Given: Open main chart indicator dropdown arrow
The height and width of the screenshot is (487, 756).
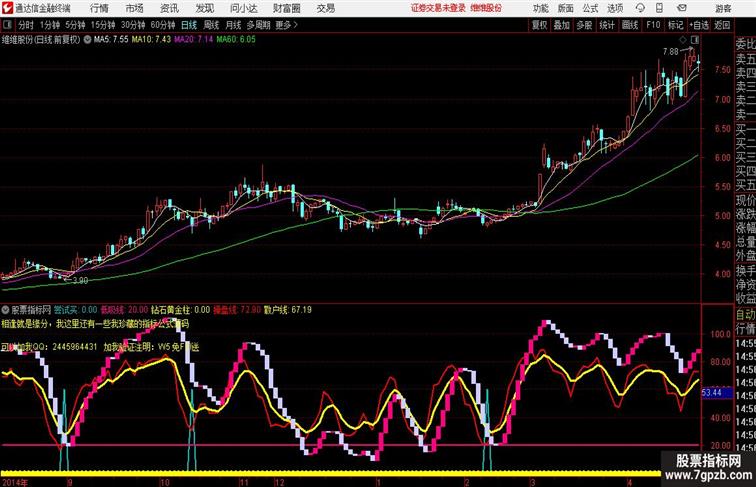Looking at the screenshot, I should click(87, 40).
